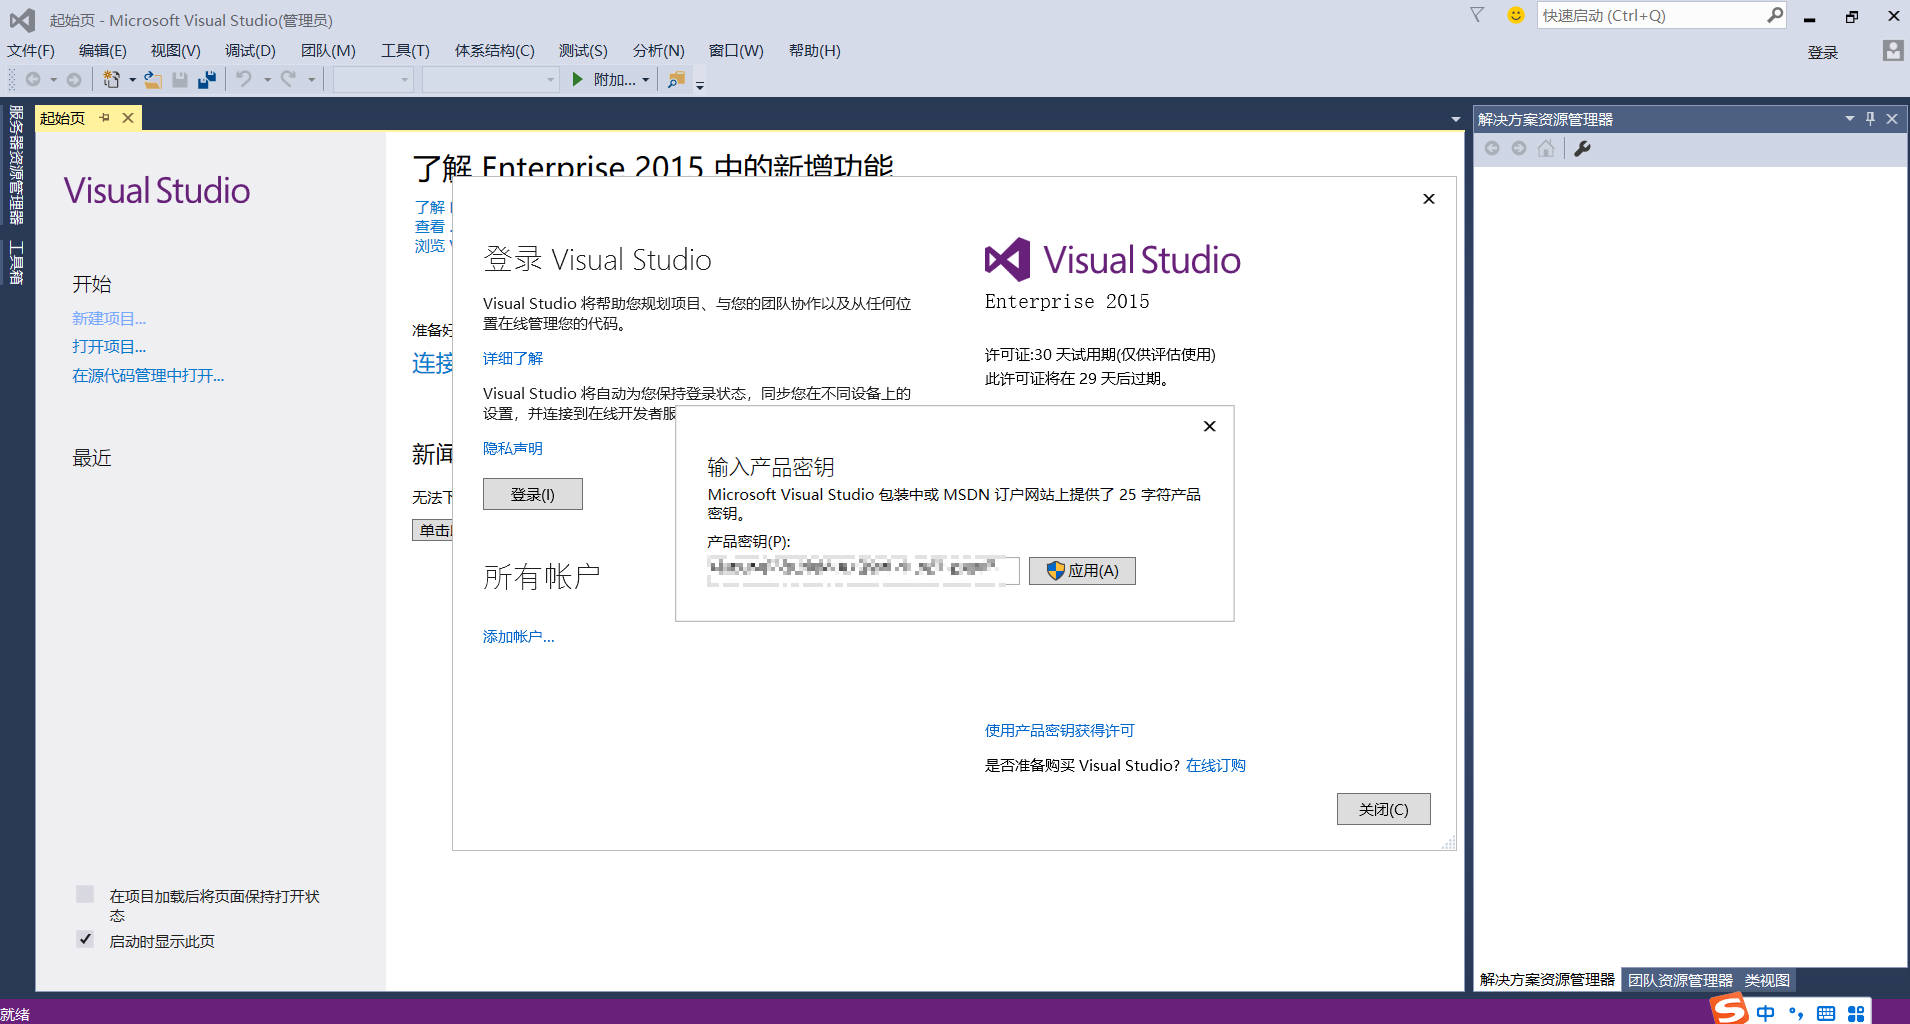Open the toolbar options overflow arrow

coord(700,85)
